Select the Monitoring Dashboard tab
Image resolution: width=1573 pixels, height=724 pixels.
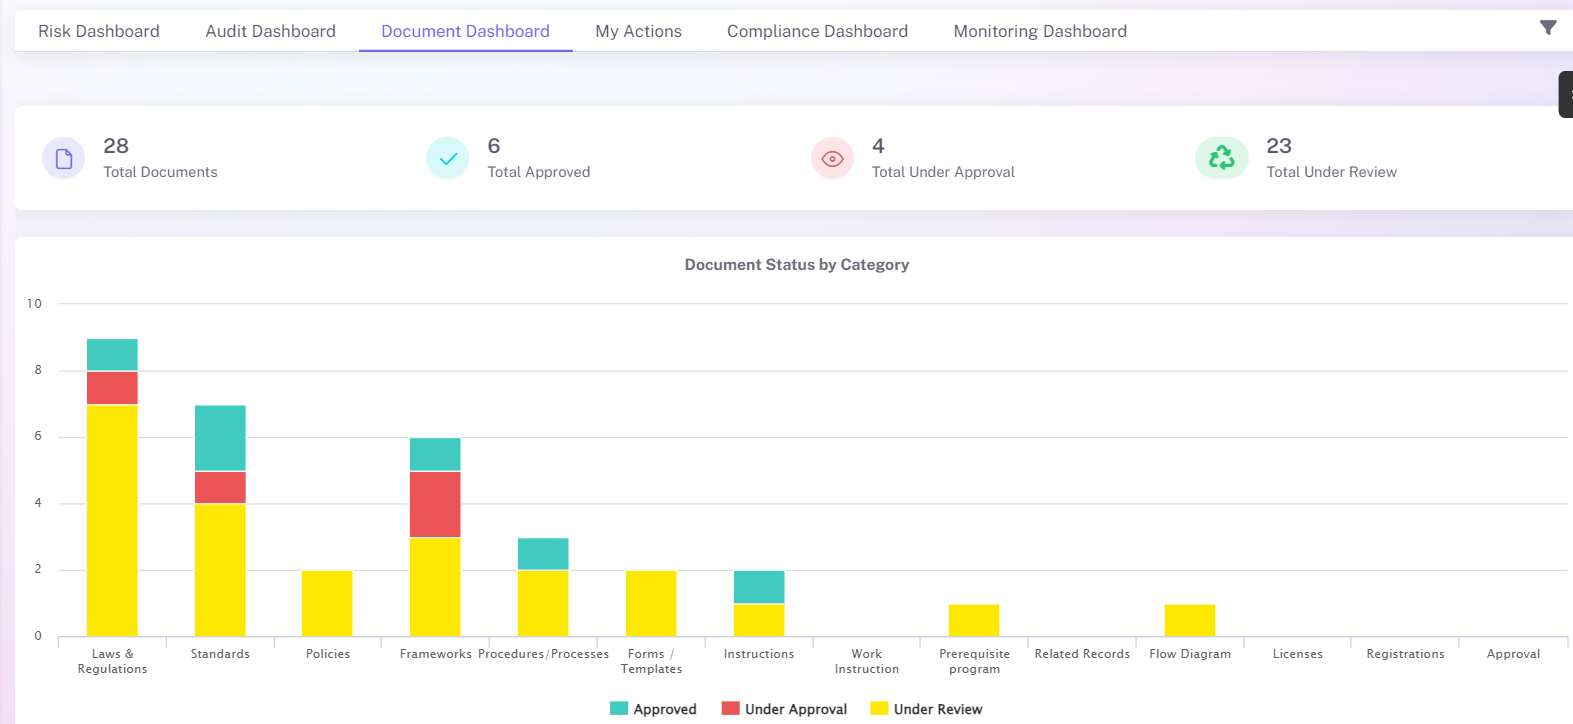click(x=1040, y=31)
